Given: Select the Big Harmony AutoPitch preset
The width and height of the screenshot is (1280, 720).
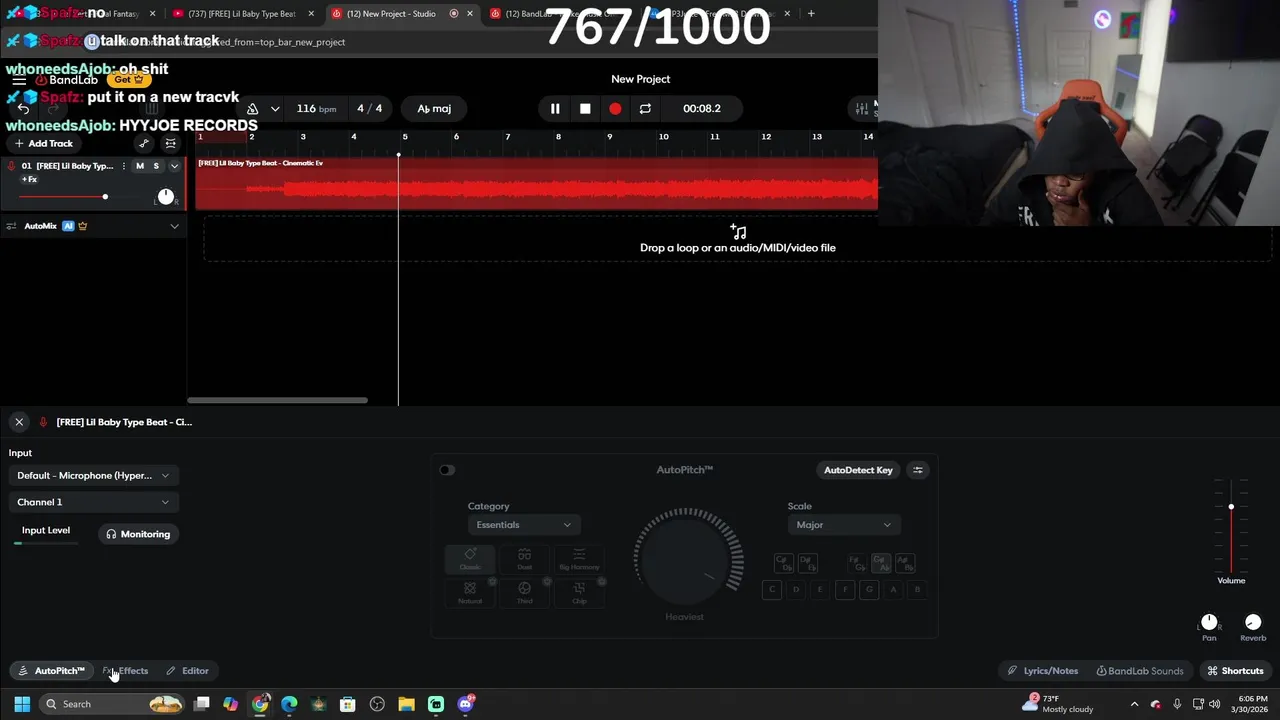Looking at the screenshot, I should click(x=579, y=560).
